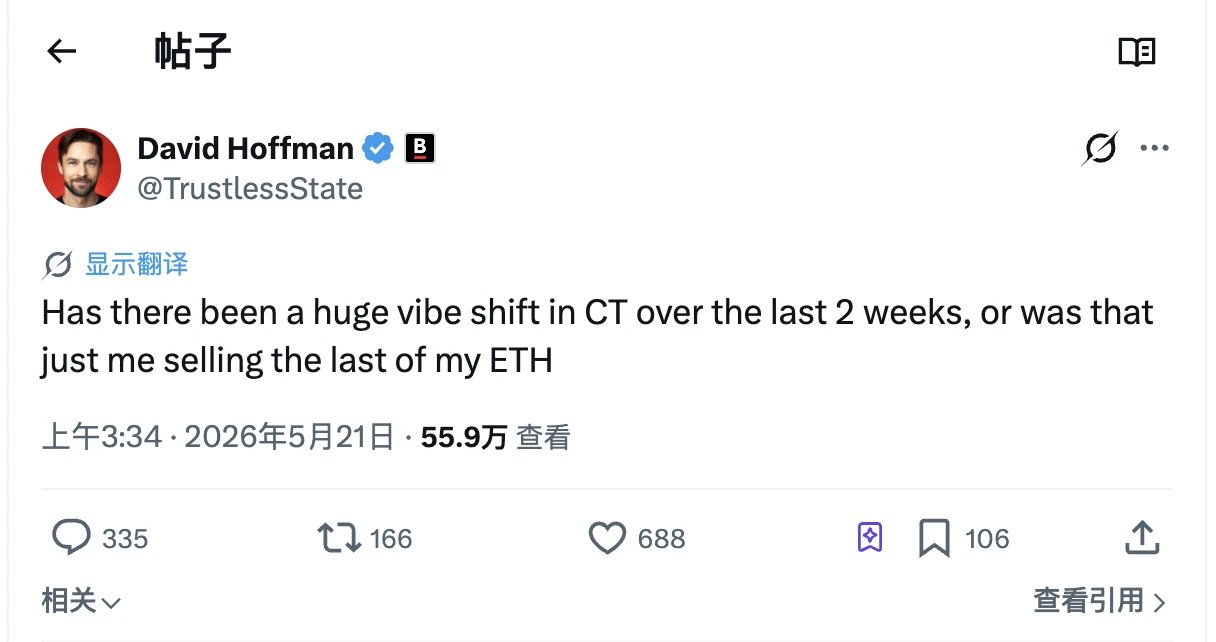Click the David Hoffman display name

tap(246, 148)
